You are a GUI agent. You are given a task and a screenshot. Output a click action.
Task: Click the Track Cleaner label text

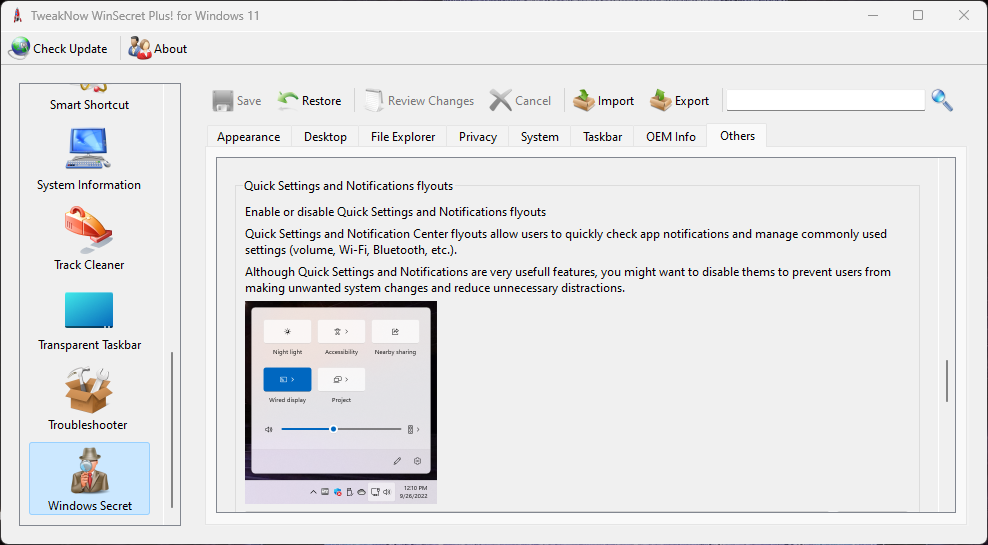89,265
